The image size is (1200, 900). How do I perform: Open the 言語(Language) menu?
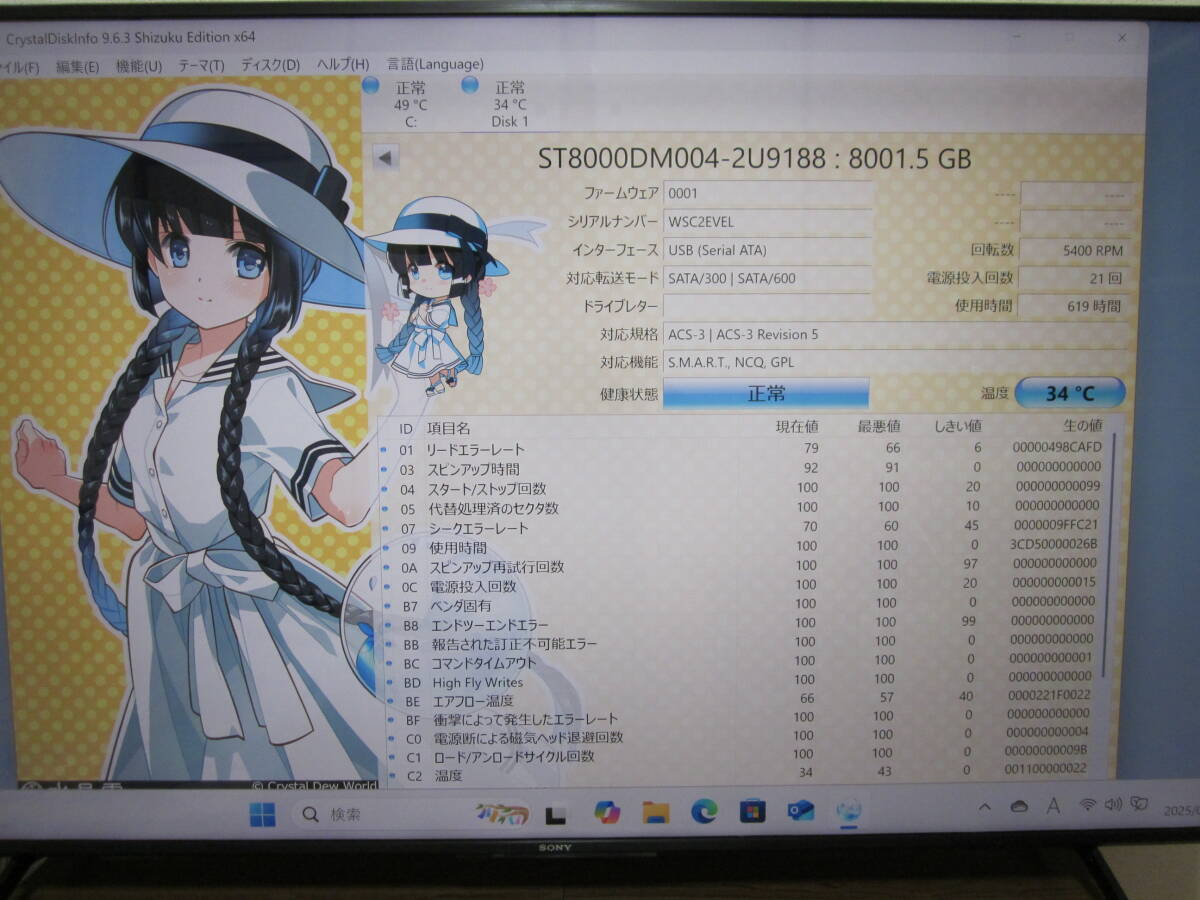(x=435, y=64)
